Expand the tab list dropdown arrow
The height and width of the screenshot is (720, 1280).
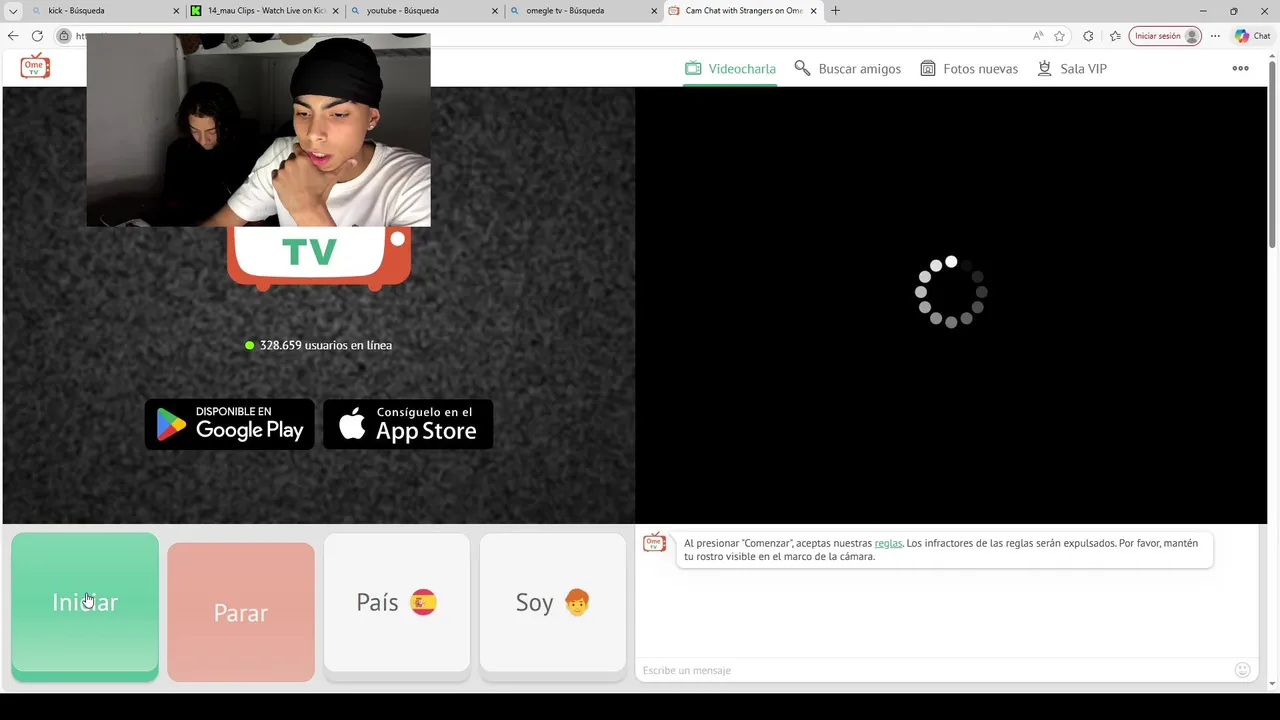[13, 11]
